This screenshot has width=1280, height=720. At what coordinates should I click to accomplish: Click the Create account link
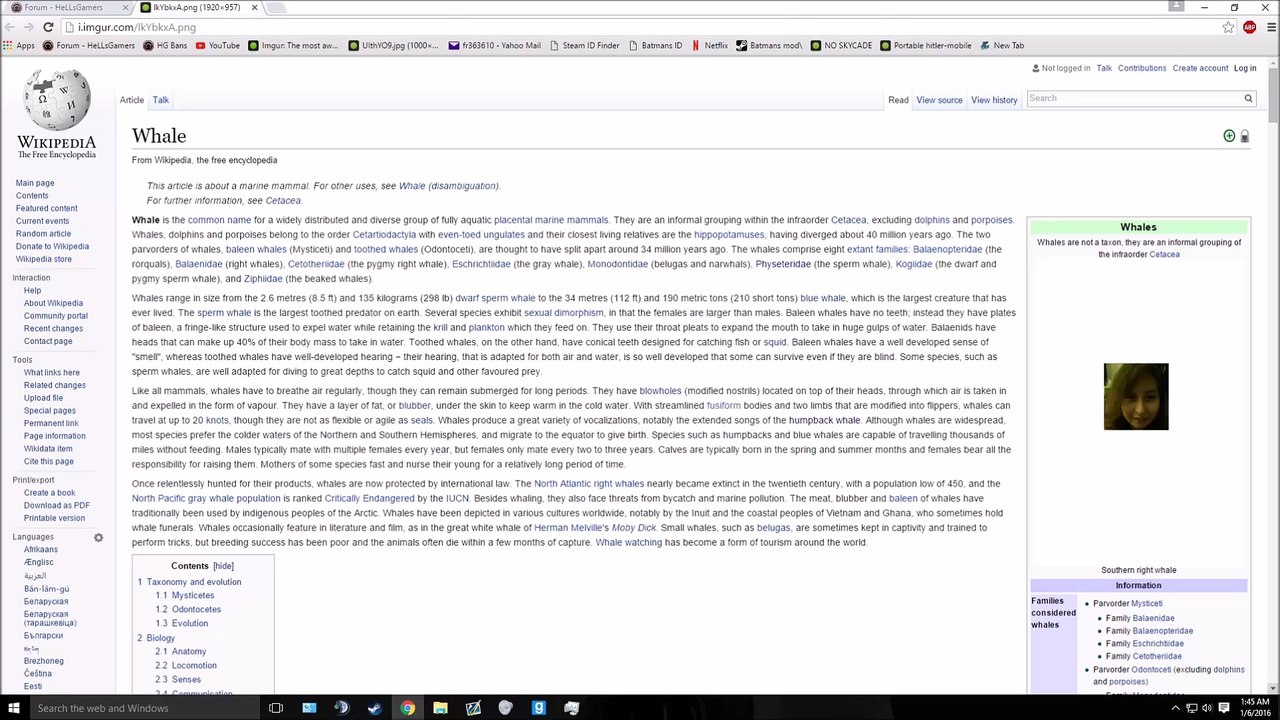click(x=1200, y=68)
